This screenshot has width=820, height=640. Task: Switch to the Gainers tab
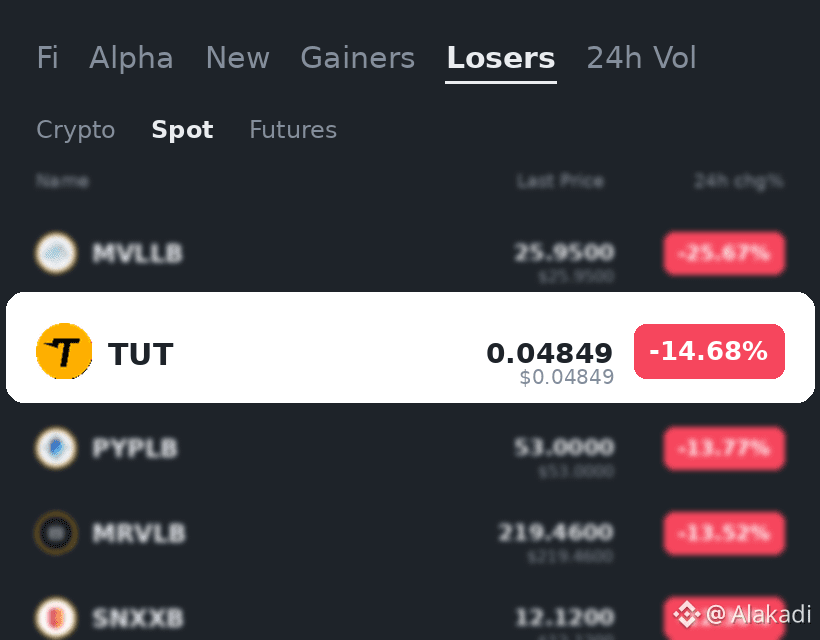click(x=358, y=58)
